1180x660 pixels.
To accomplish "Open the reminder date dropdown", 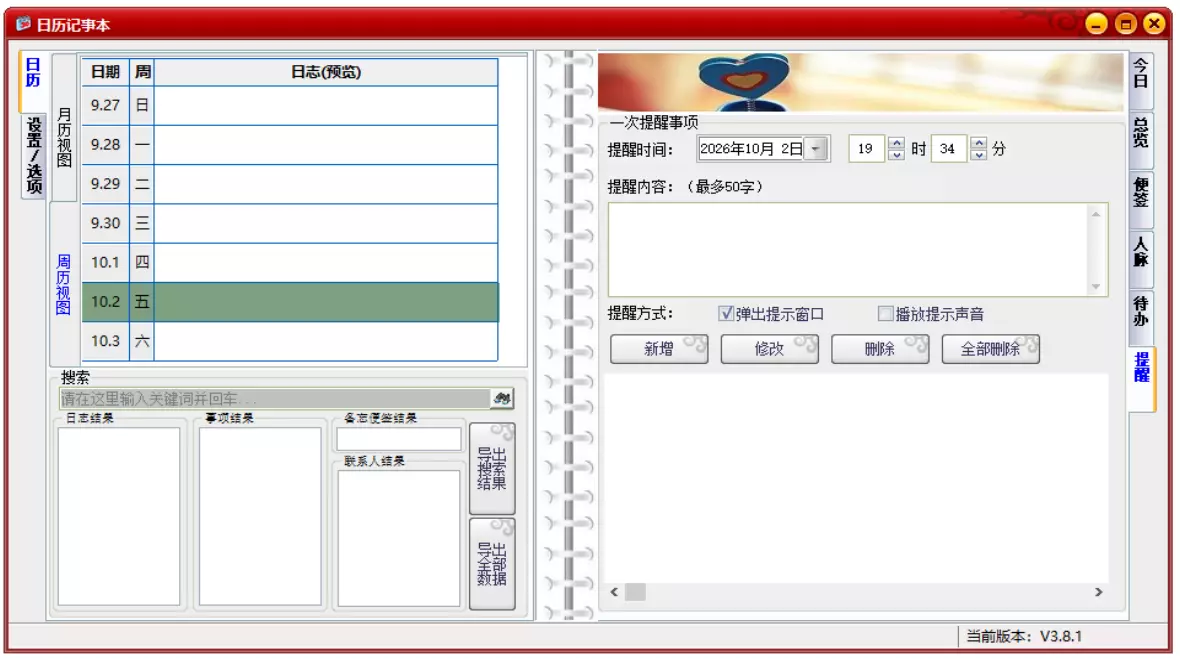I will [815, 148].
